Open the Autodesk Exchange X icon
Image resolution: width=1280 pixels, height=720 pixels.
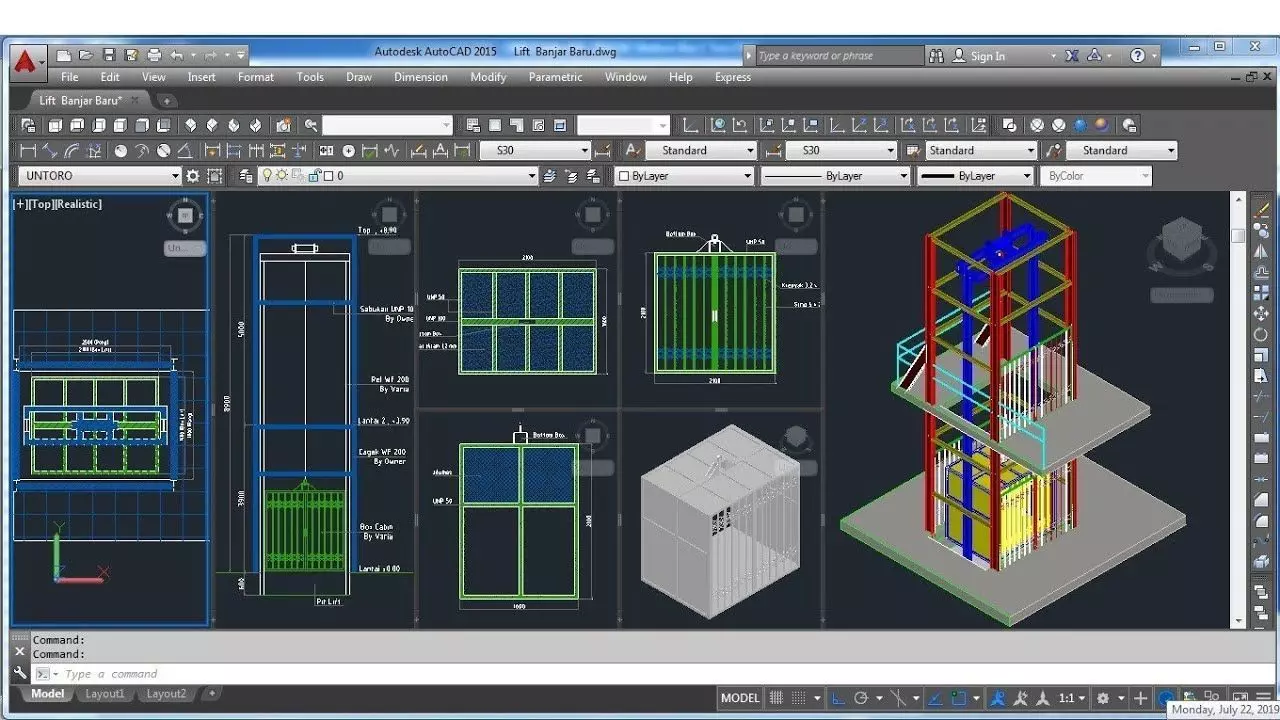(1072, 56)
